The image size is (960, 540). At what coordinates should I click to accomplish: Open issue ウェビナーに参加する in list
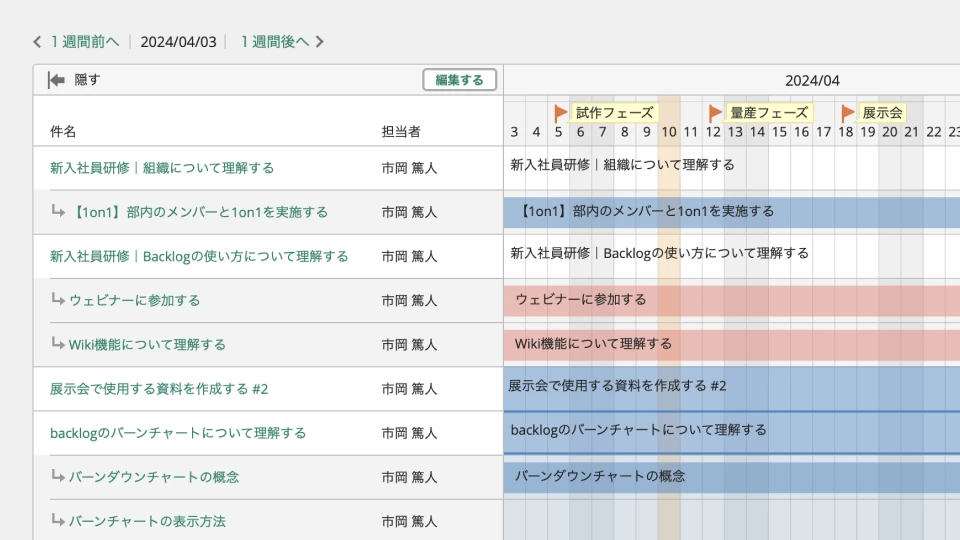pos(134,300)
